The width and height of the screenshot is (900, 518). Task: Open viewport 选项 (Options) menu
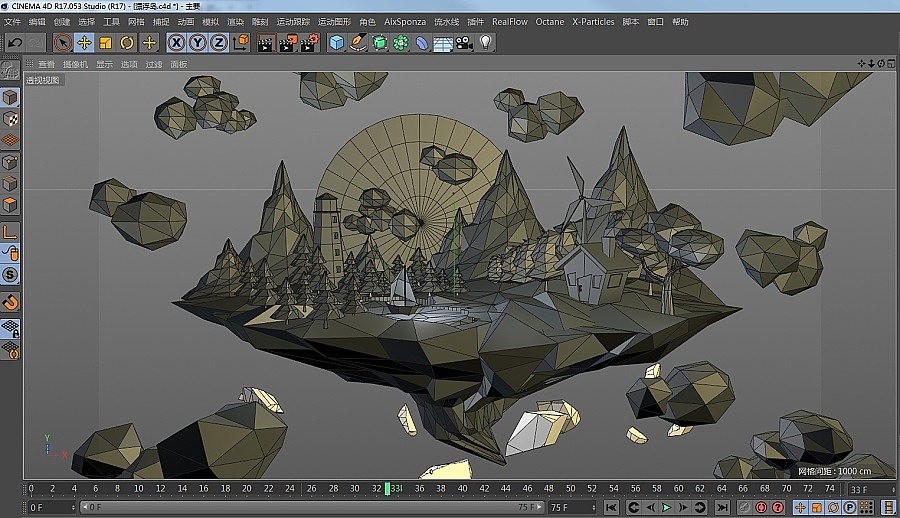click(x=129, y=64)
